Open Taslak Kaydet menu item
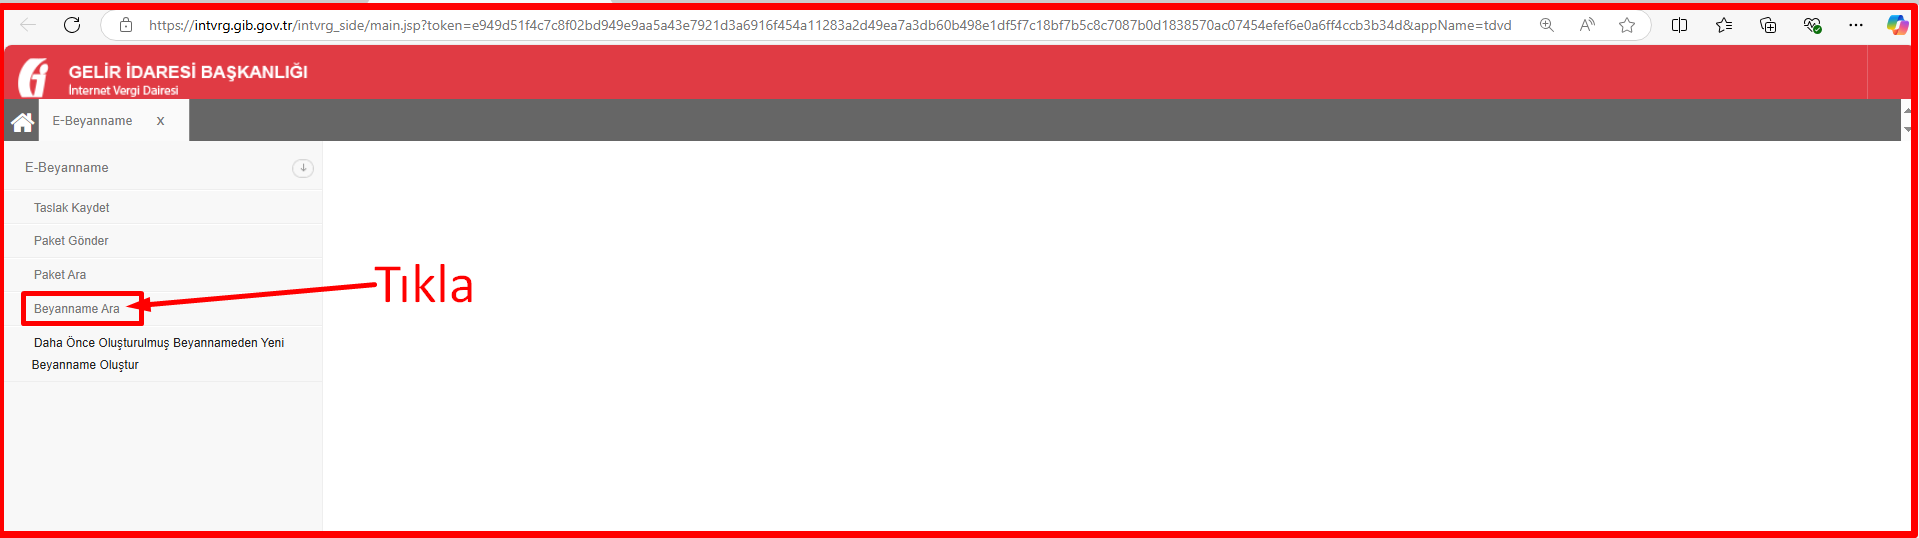This screenshot has width=1919, height=538. click(x=72, y=208)
